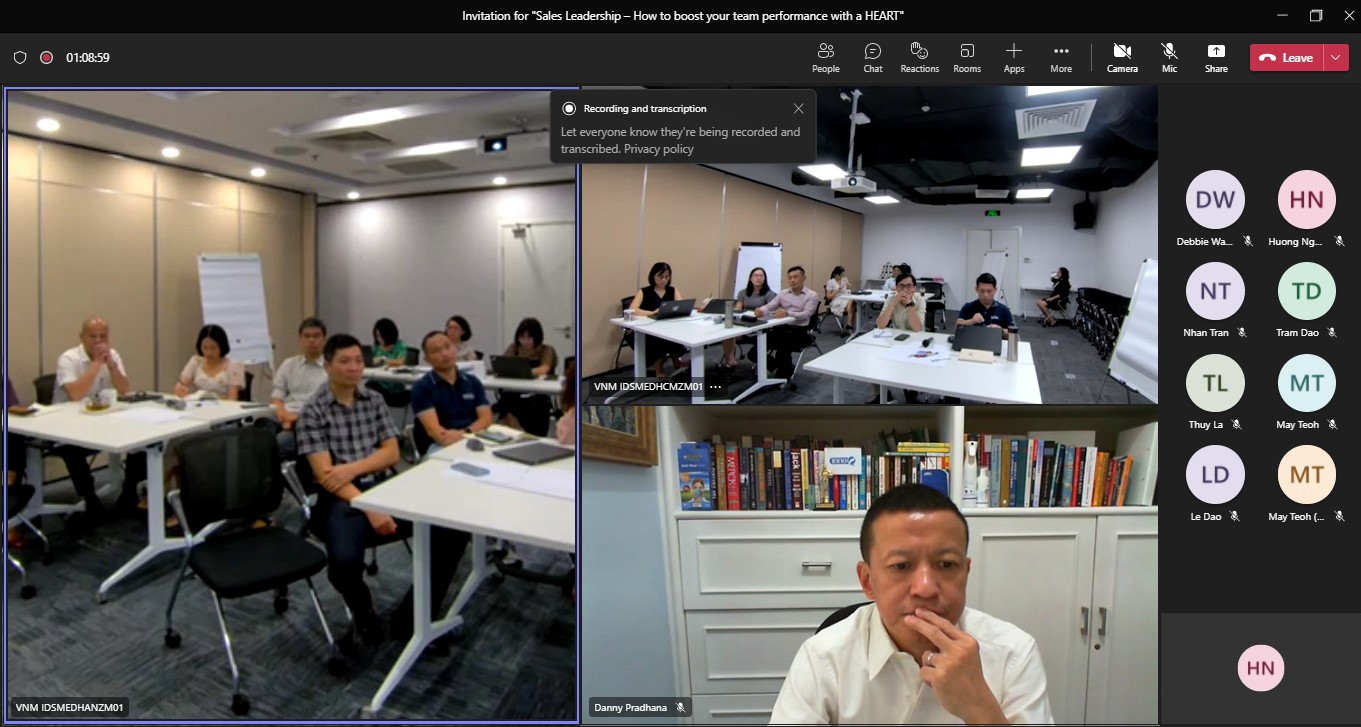Select the green May Teoh avatar

coord(1307,383)
